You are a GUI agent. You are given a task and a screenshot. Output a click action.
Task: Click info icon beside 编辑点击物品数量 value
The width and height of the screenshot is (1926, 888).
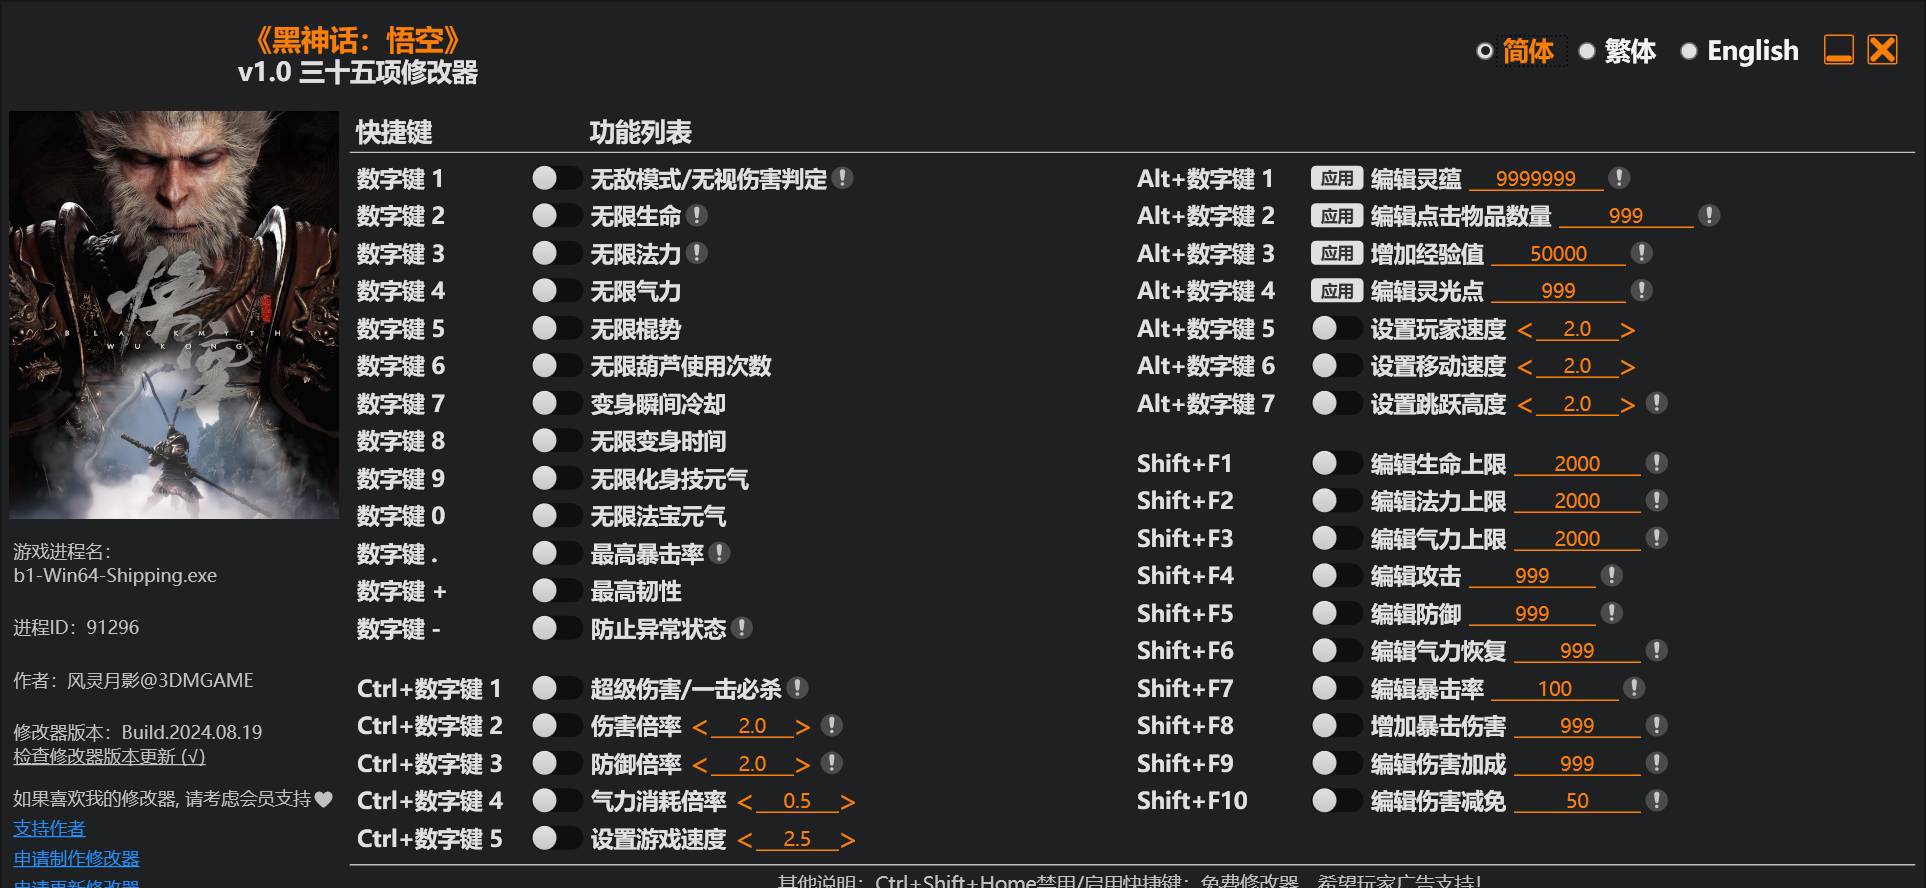[x=1709, y=215]
